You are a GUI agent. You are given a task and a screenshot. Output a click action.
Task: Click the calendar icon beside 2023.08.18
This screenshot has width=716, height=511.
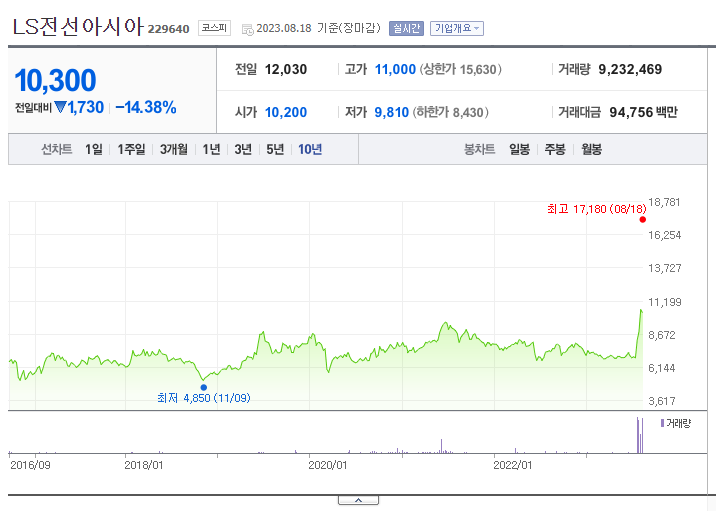(x=247, y=30)
